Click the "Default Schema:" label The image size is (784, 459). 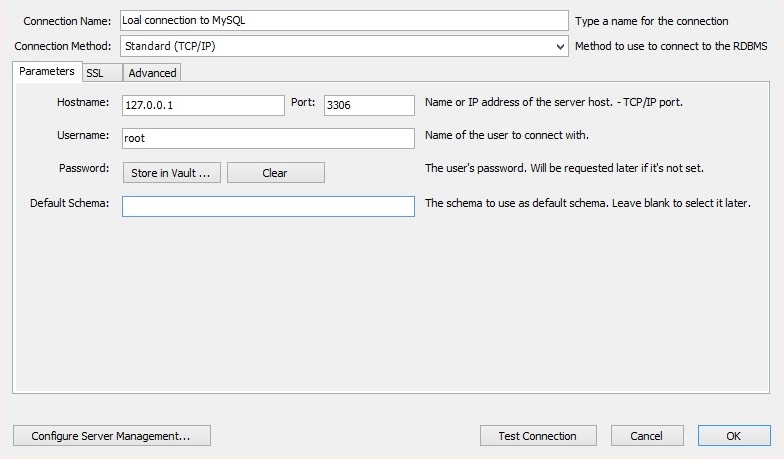tap(70, 203)
